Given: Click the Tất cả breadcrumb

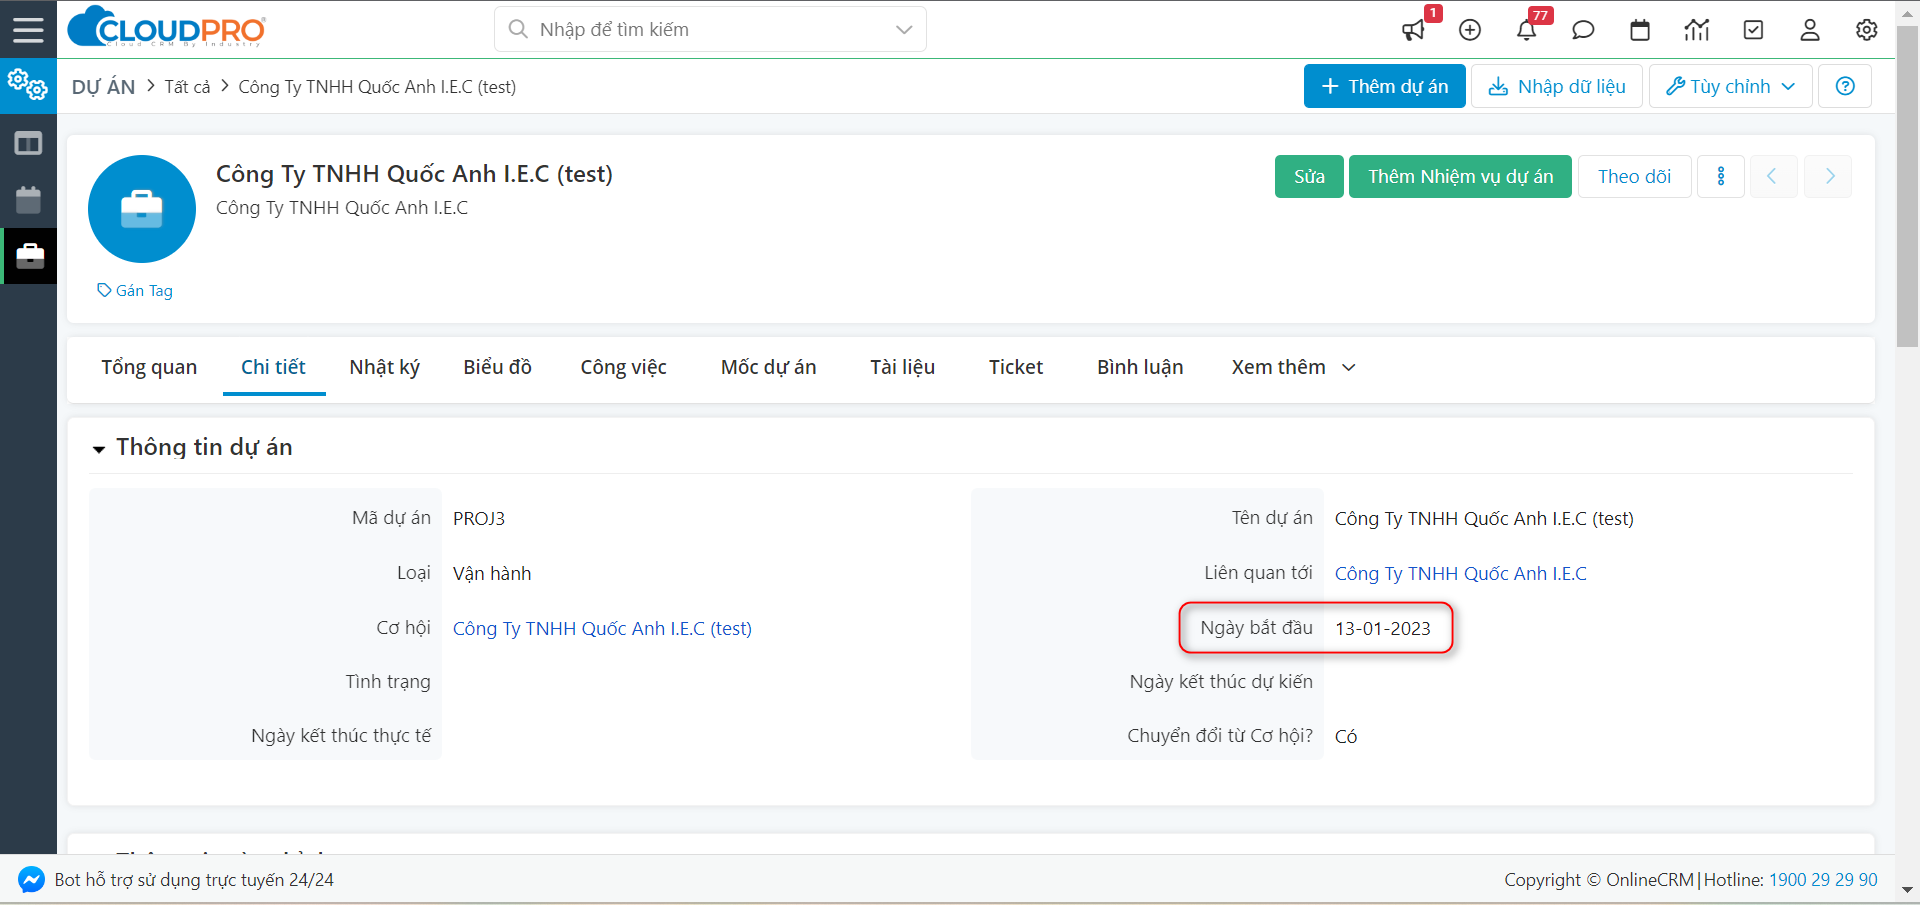Looking at the screenshot, I should pos(187,87).
